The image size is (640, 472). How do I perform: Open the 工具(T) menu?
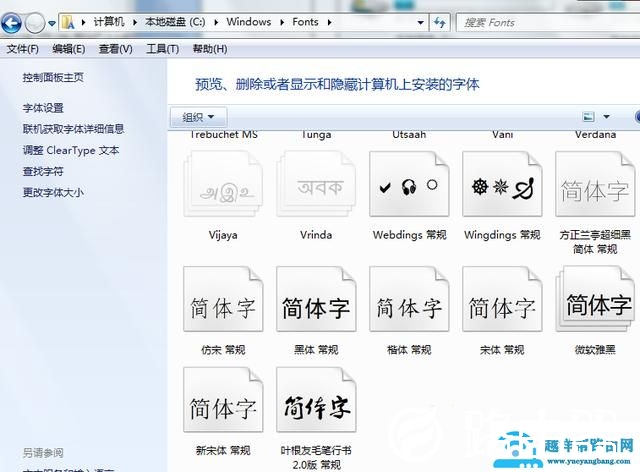pos(162,49)
